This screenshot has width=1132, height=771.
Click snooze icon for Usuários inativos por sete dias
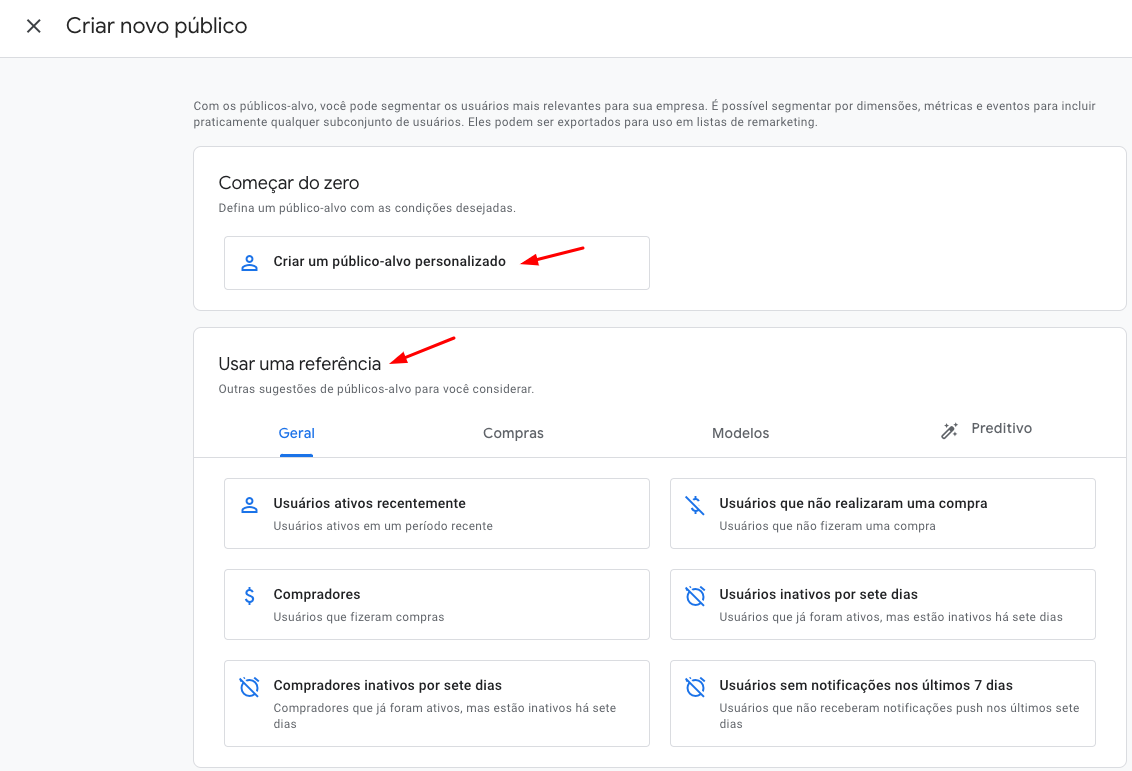[695, 596]
